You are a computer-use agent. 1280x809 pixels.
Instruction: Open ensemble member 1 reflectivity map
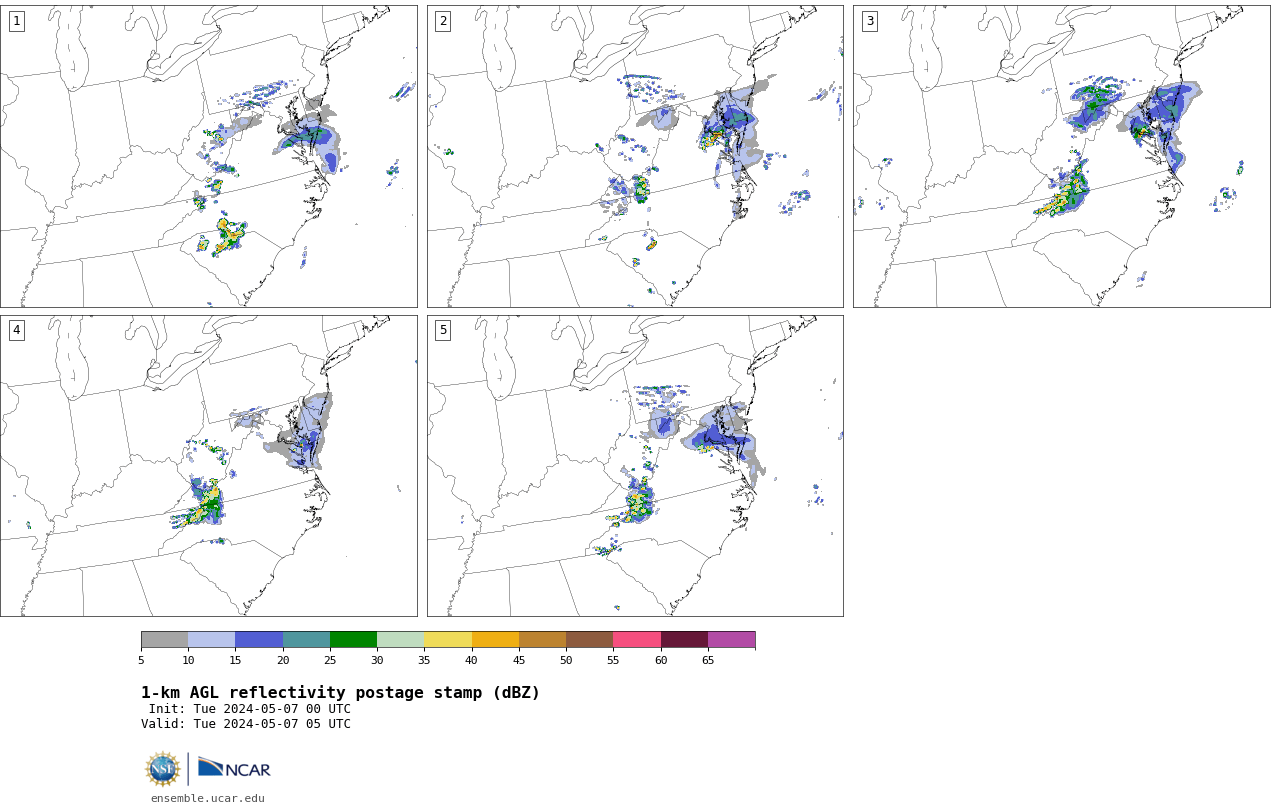pos(209,156)
